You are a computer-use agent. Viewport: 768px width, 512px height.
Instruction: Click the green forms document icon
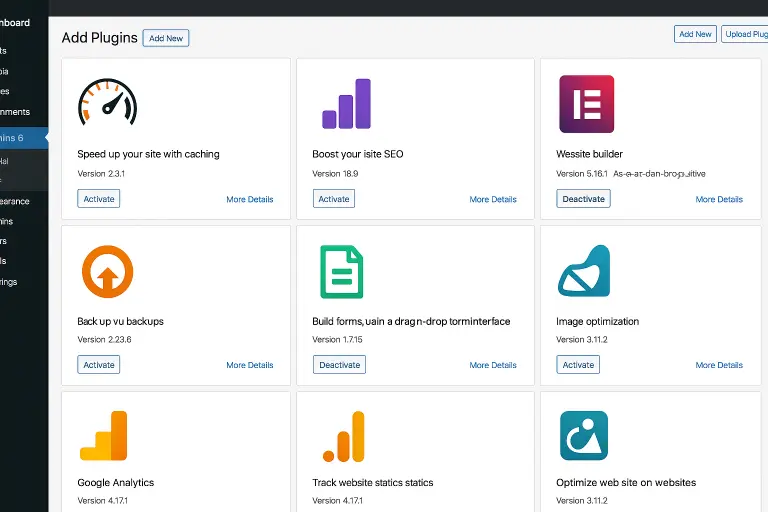click(x=341, y=271)
